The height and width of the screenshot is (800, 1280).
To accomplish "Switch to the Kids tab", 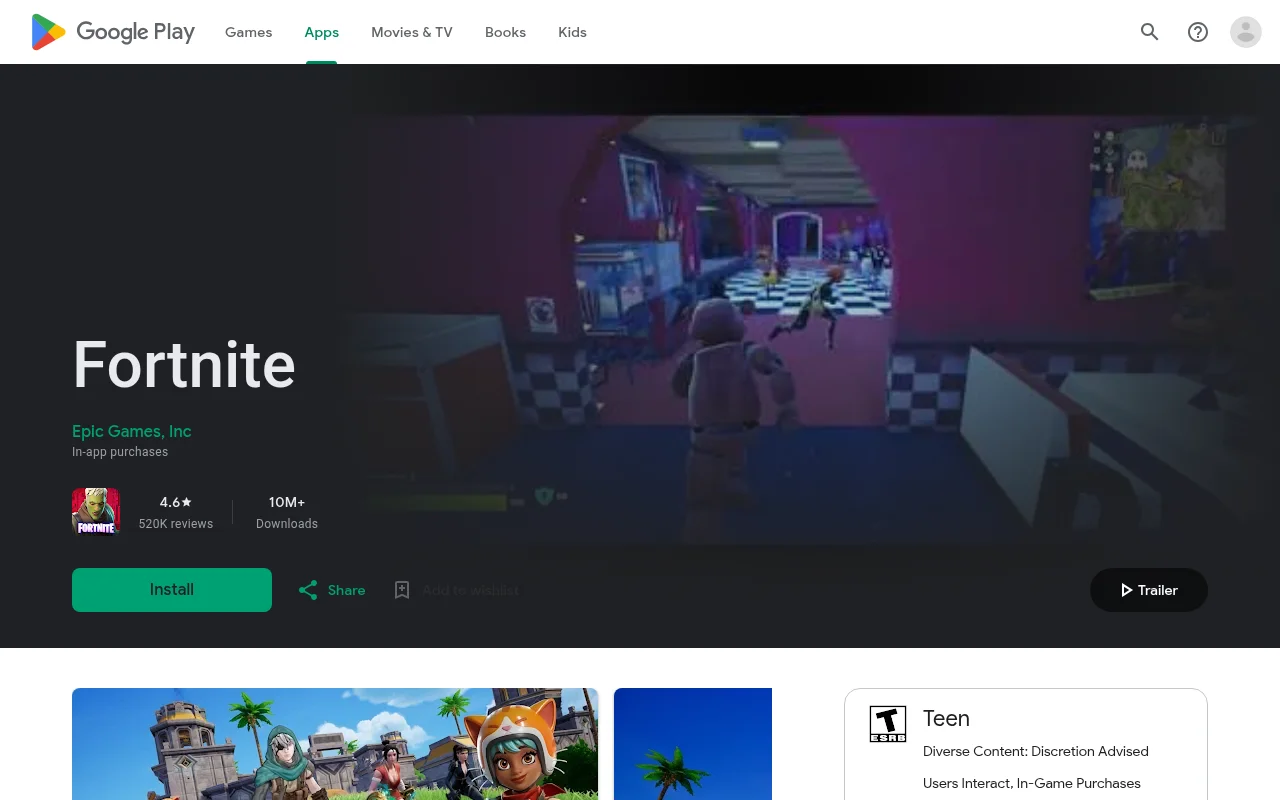I will 572,32.
